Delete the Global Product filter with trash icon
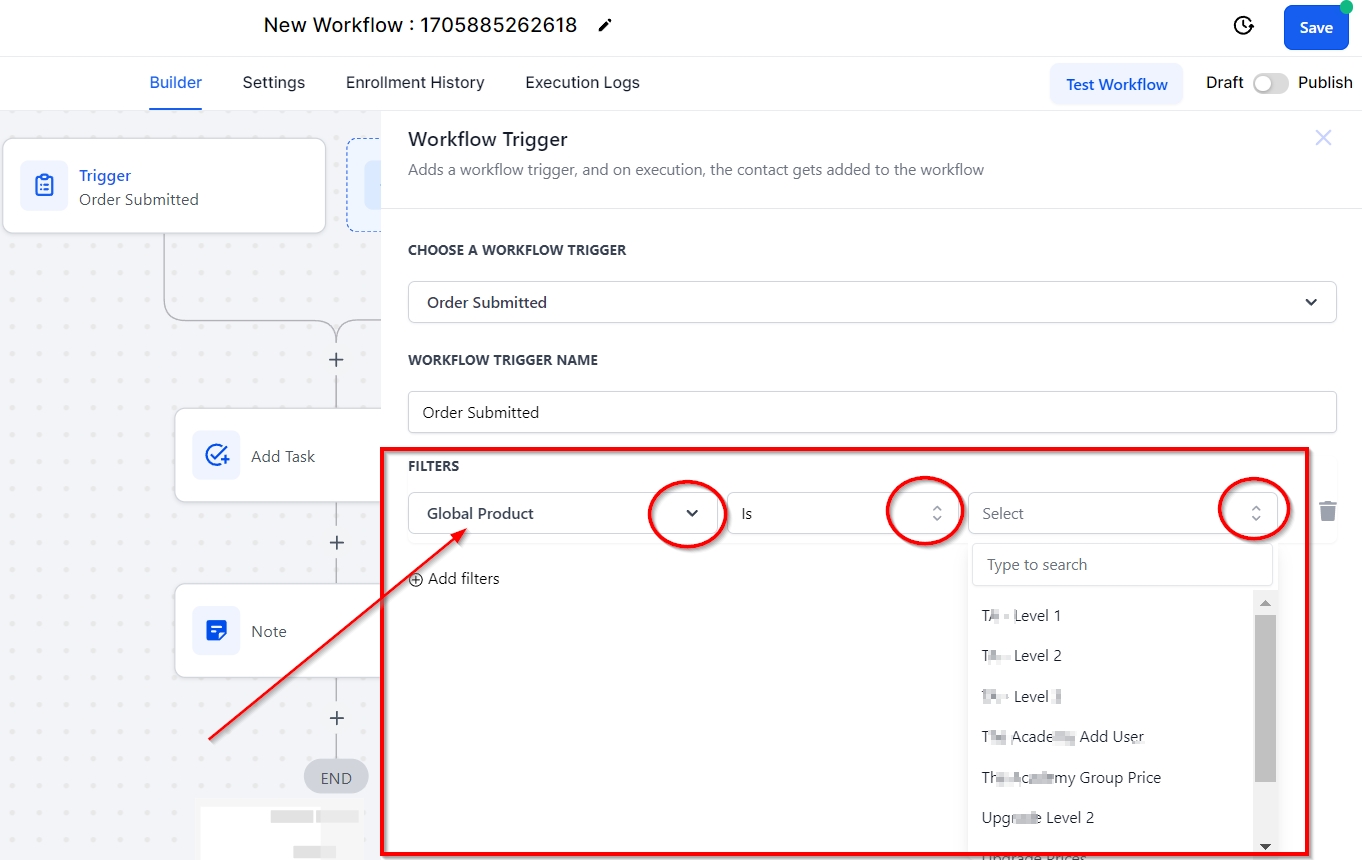Image resolution: width=1362 pixels, height=860 pixels. click(x=1327, y=512)
